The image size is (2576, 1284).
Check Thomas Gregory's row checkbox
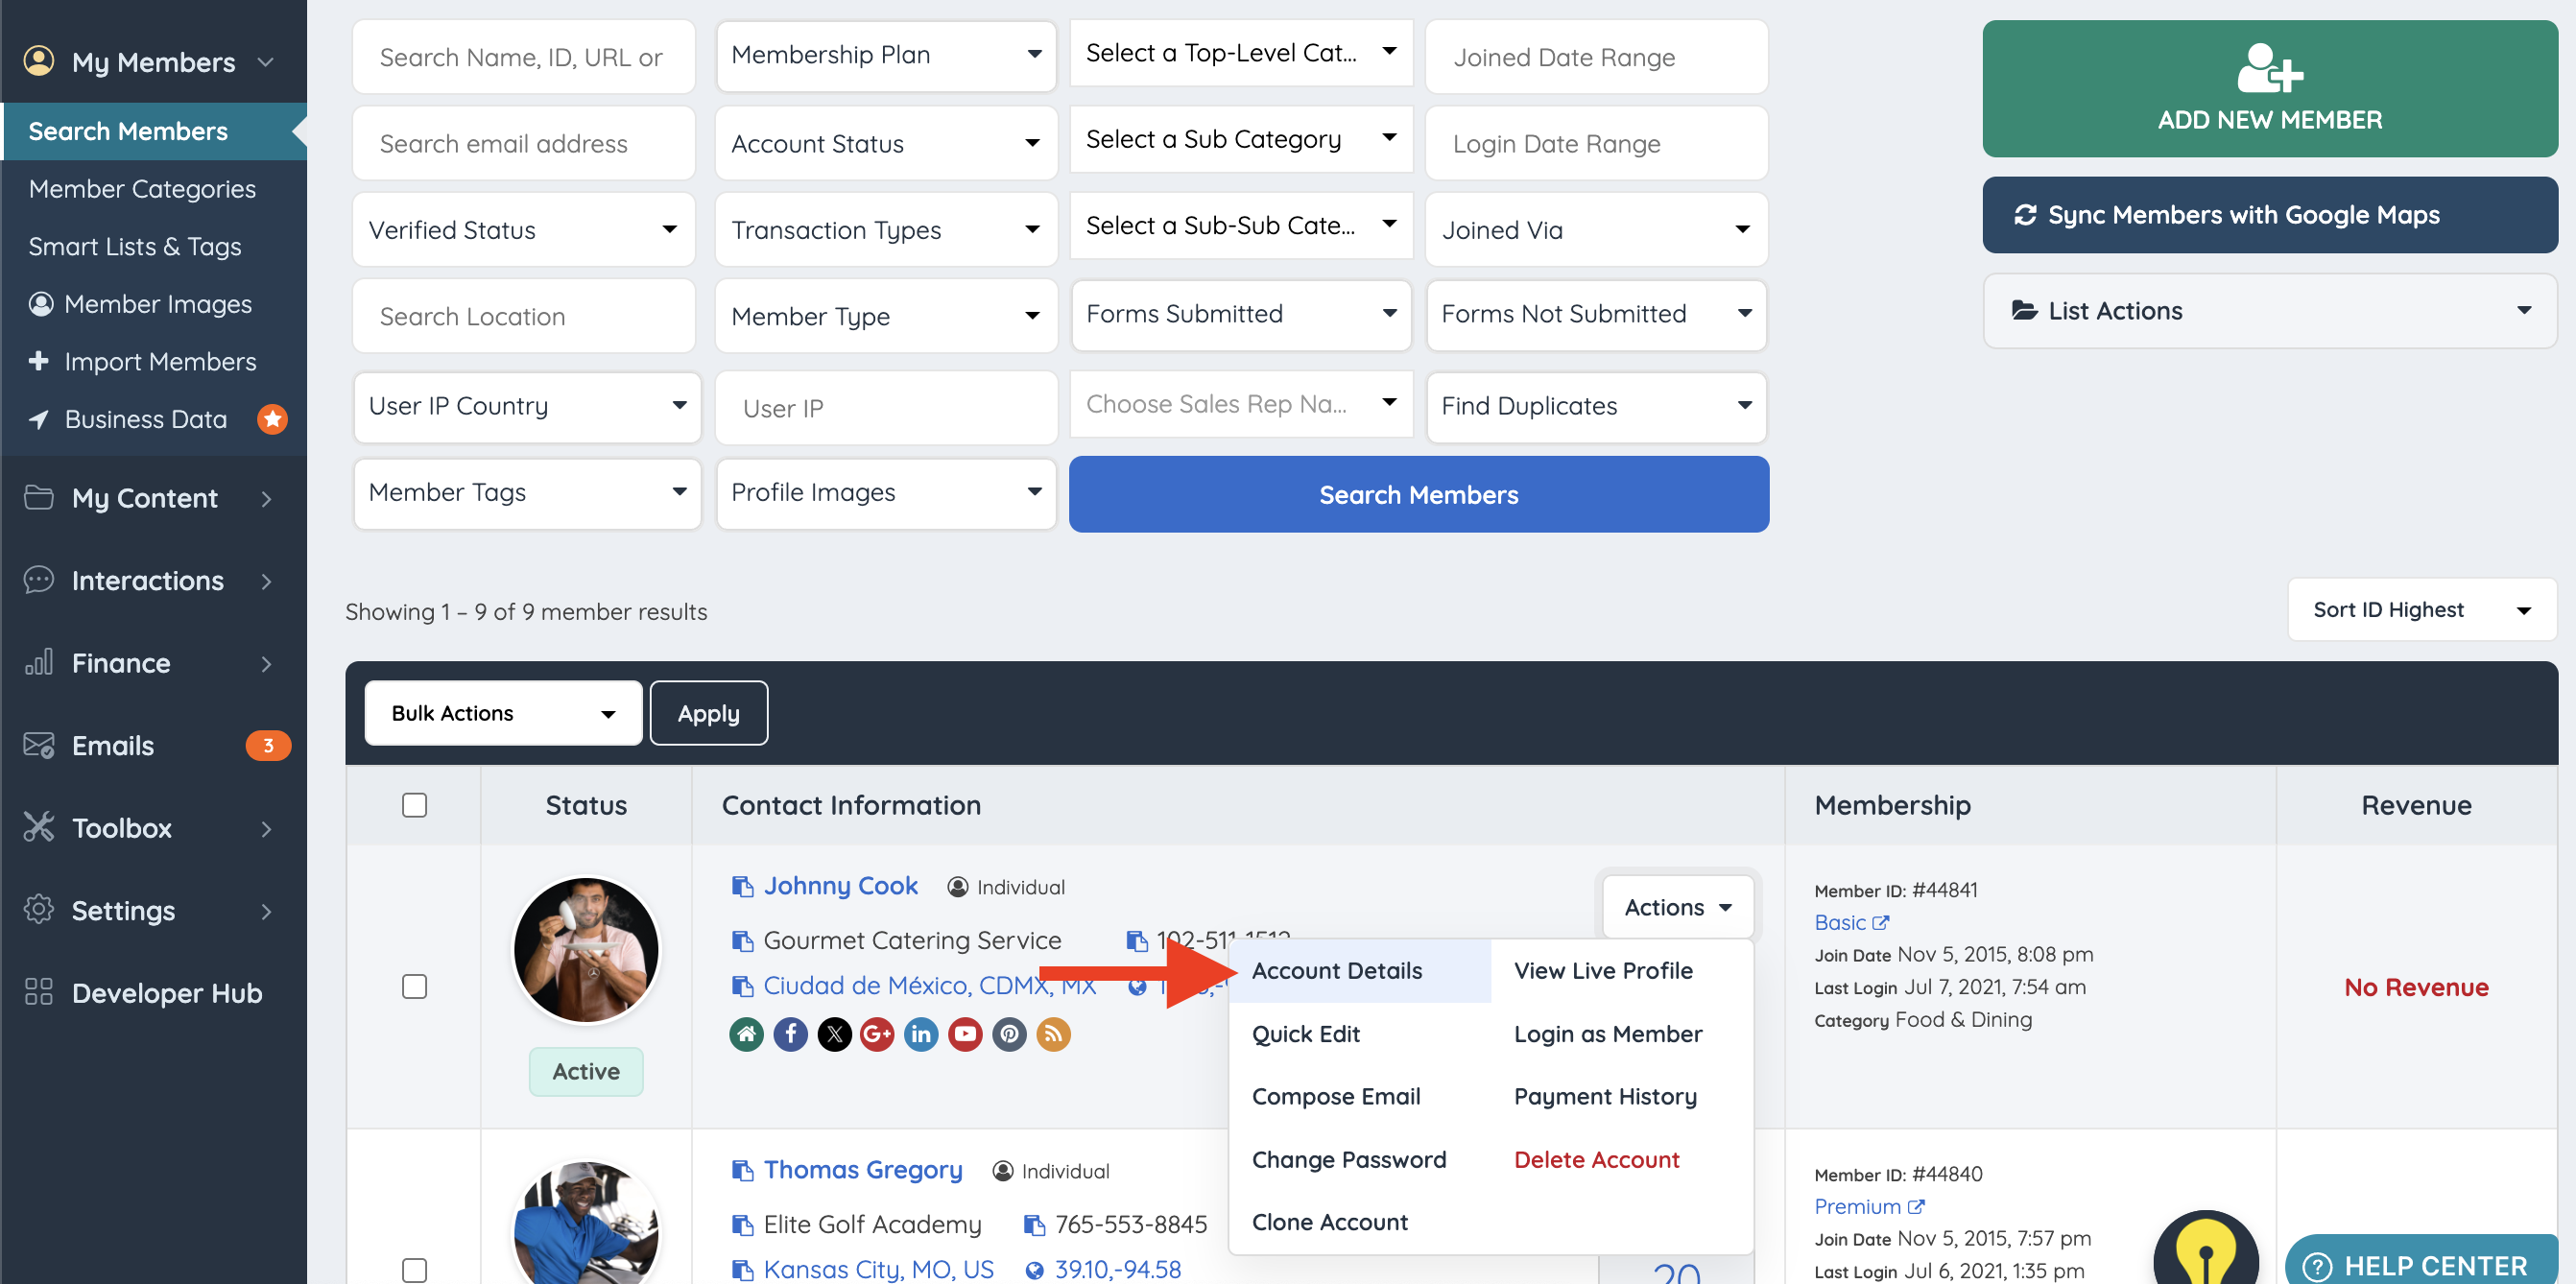click(414, 1269)
